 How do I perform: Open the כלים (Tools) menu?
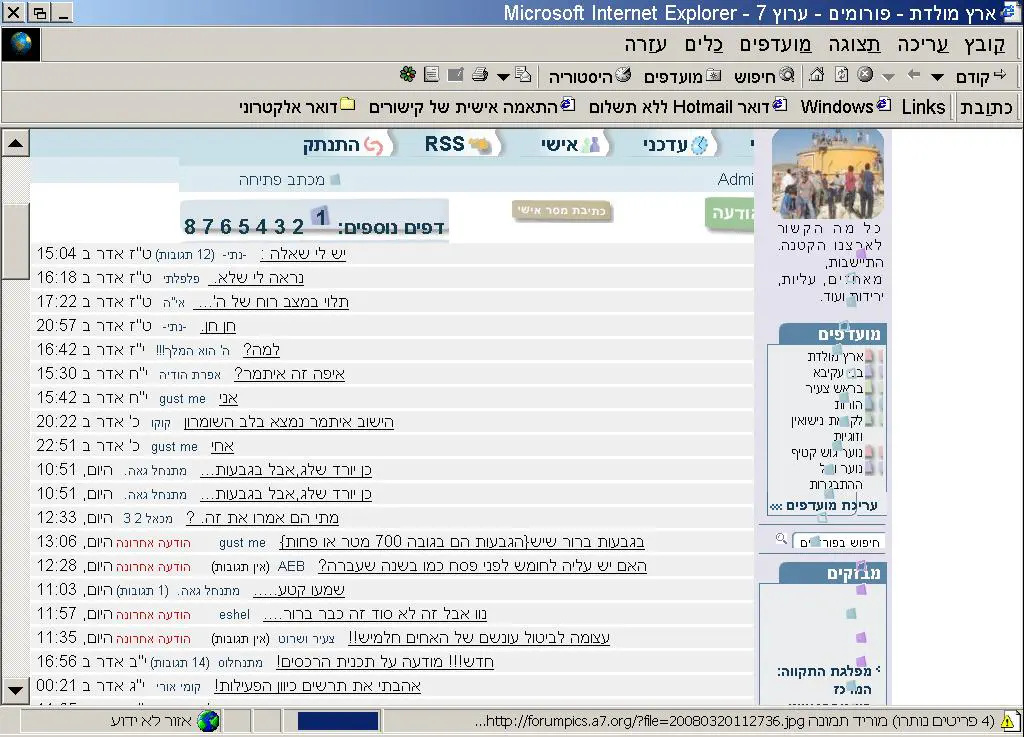click(704, 44)
